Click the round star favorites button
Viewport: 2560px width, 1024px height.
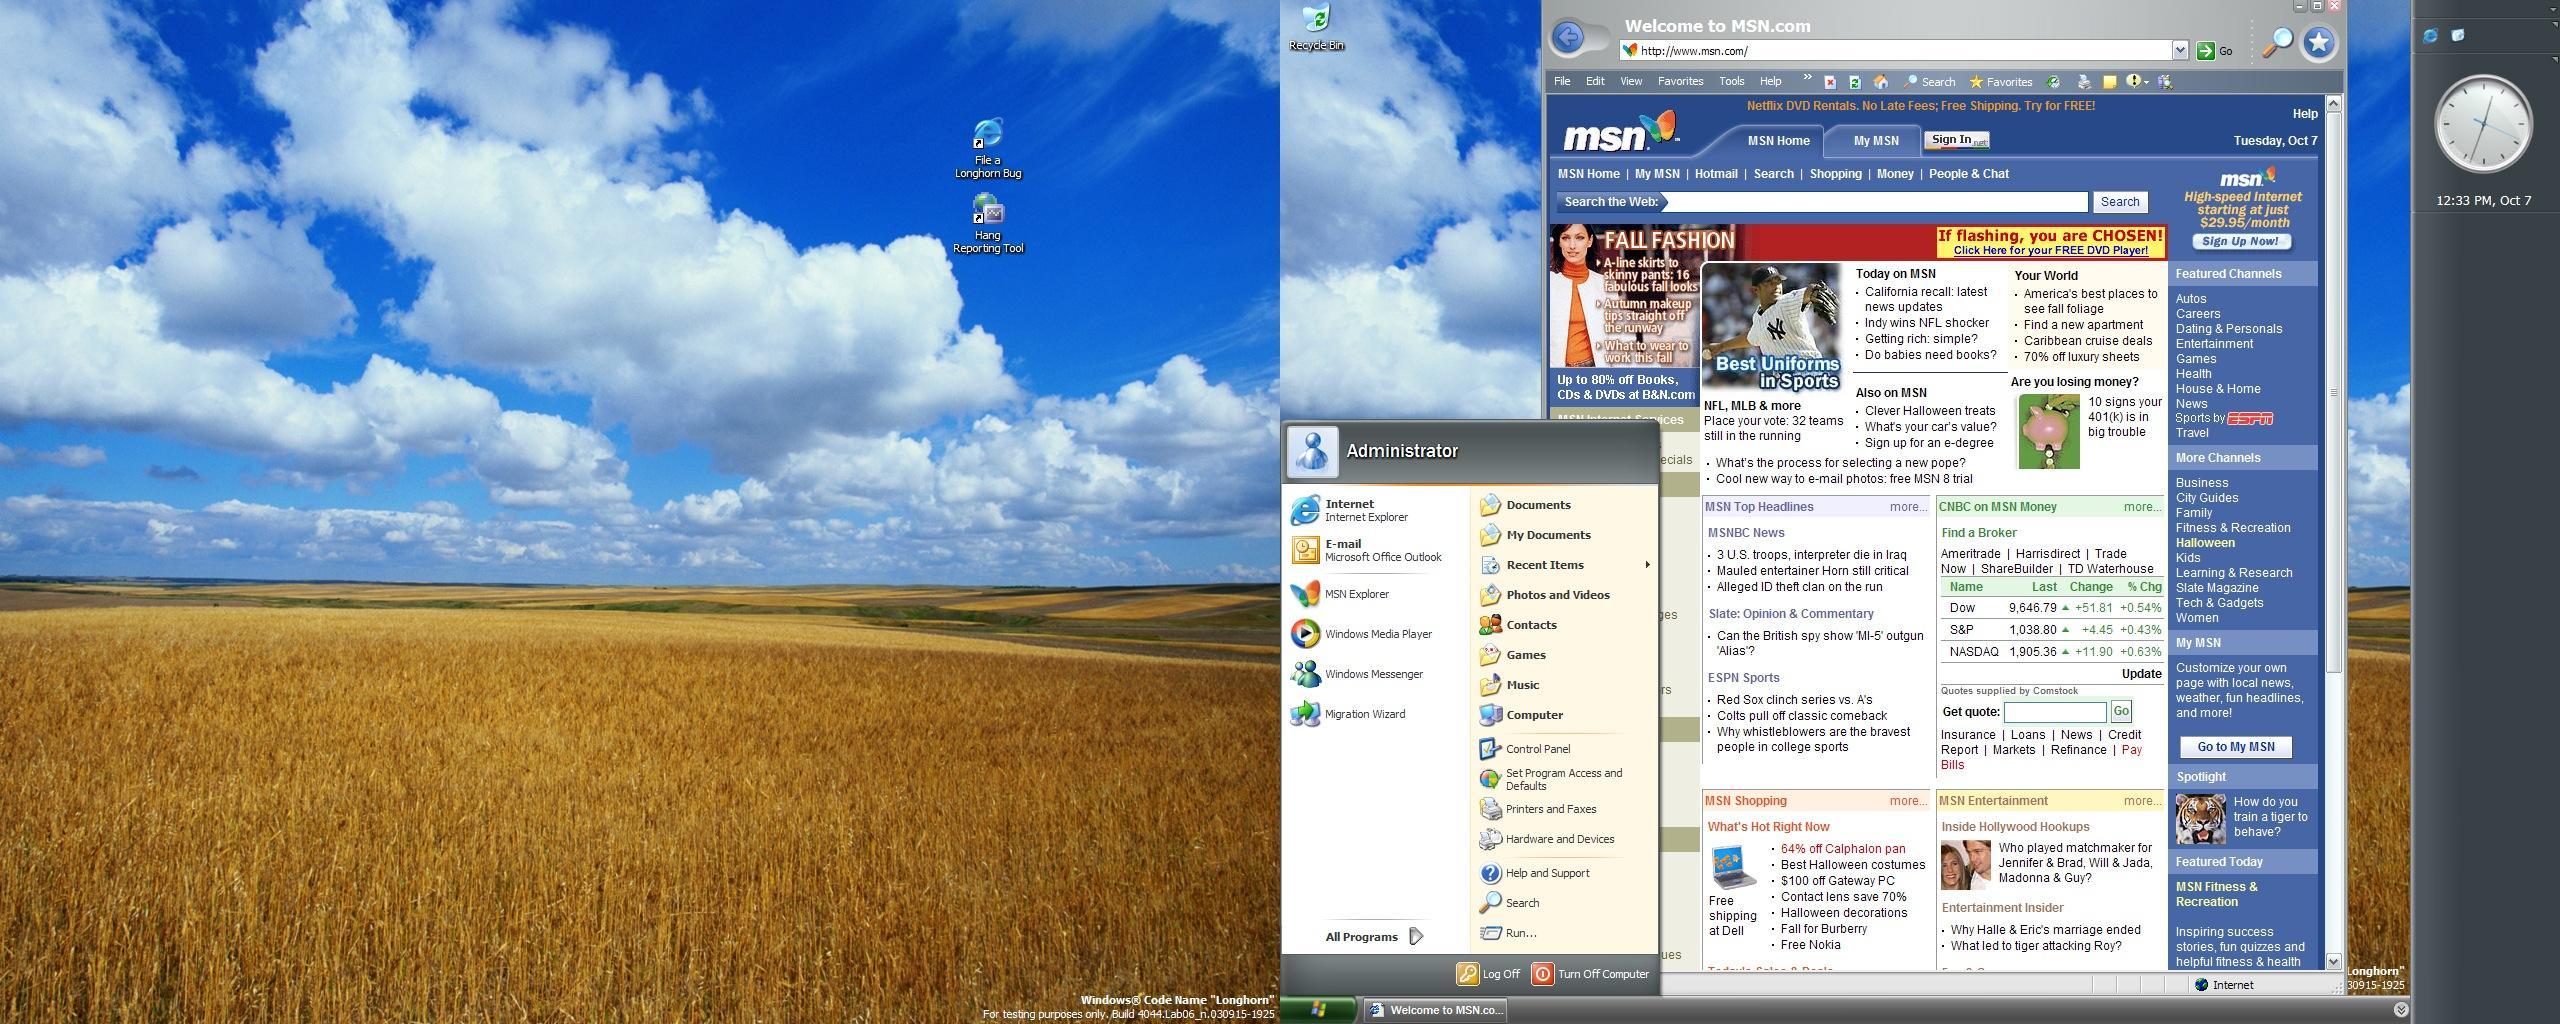[2319, 42]
